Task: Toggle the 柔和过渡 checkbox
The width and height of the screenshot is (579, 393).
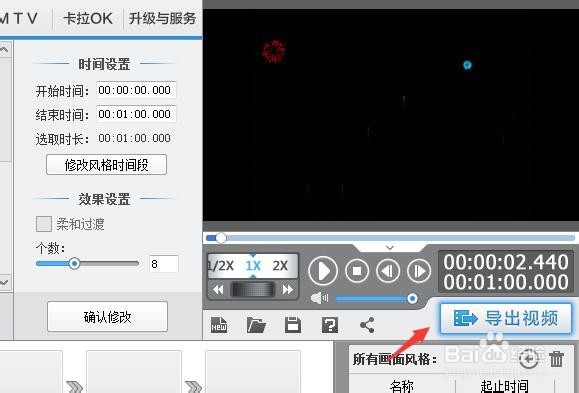Action: [x=44, y=224]
